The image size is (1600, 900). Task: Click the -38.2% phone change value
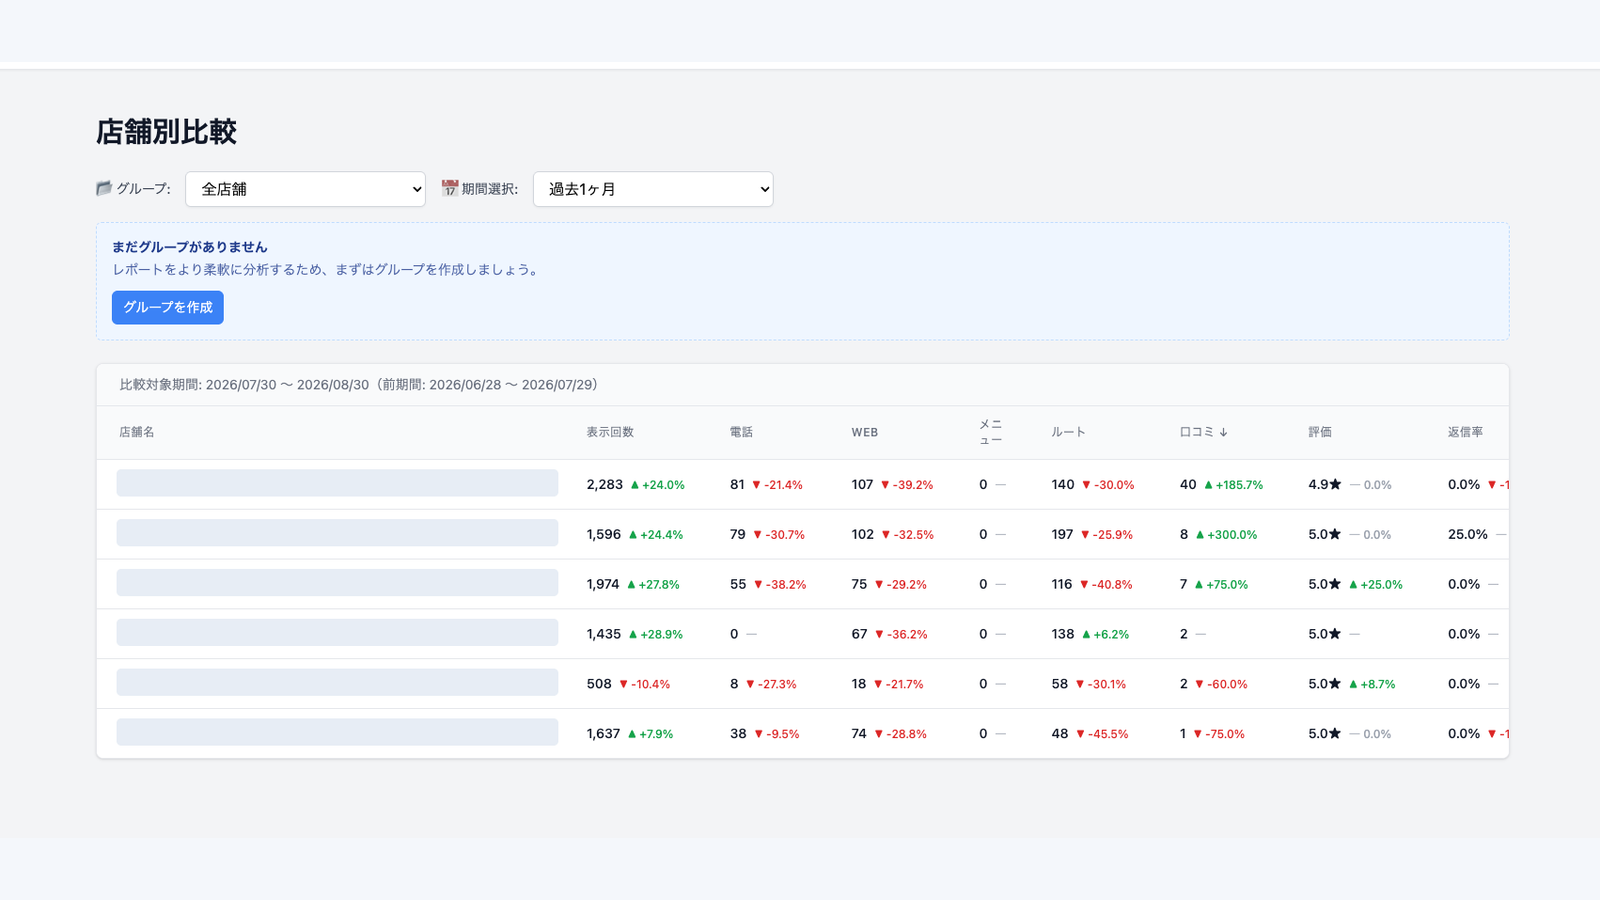pos(780,585)
